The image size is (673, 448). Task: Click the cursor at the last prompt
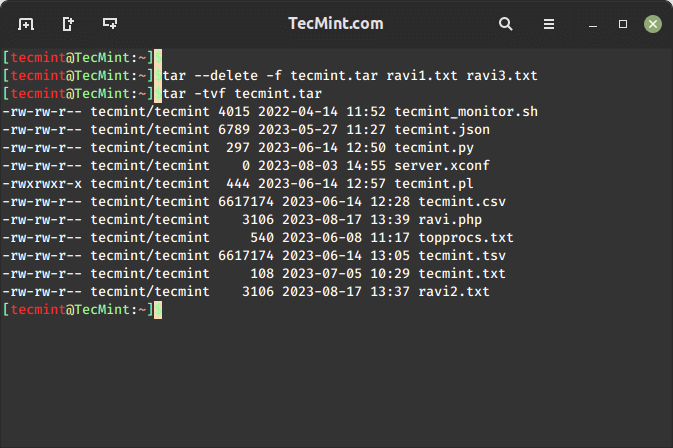[157, 310]
